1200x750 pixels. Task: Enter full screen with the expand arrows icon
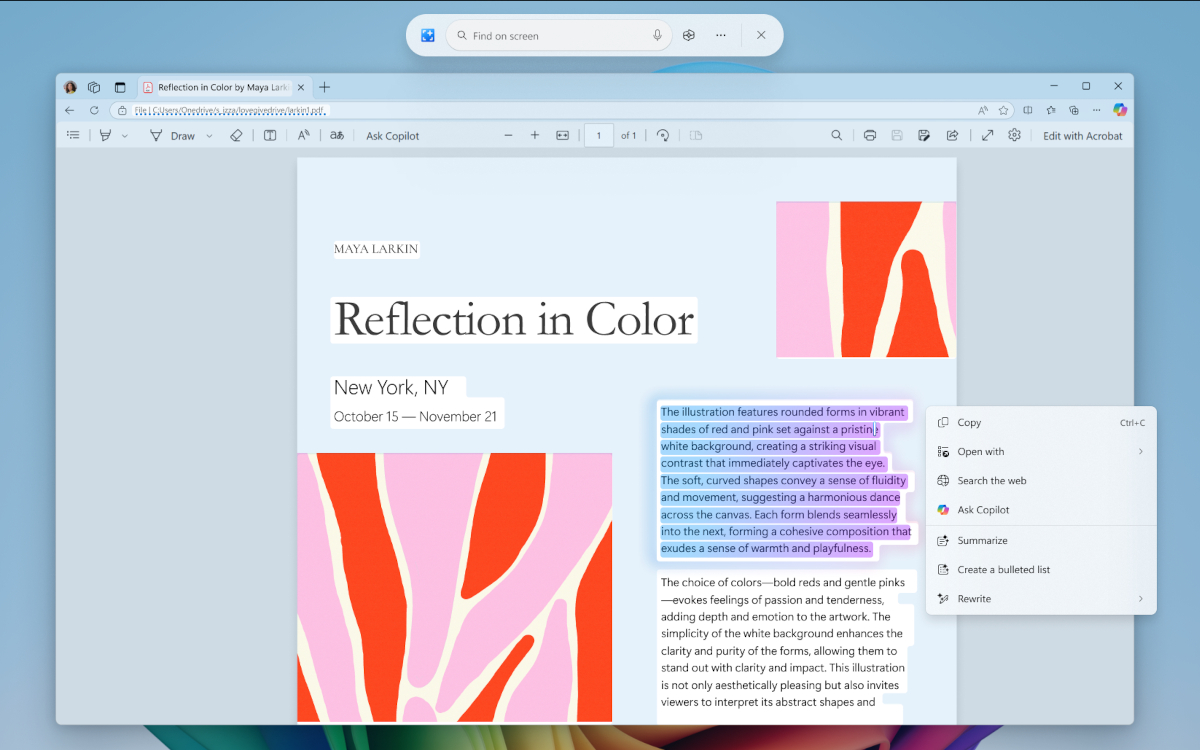pos(987,136)
